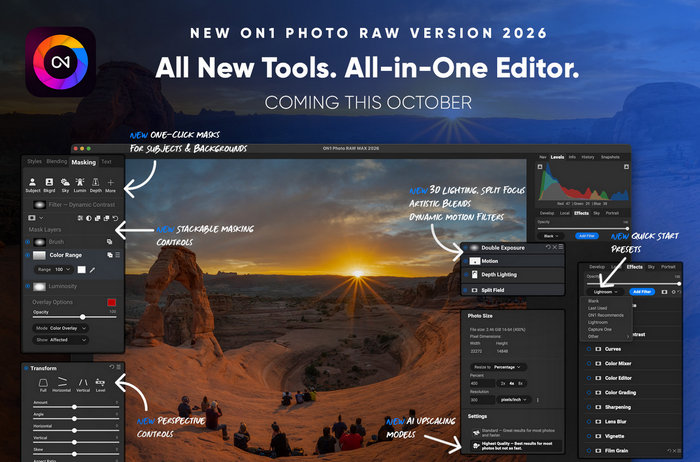Click the Percent input field
The width and height of the screenshot is (700, 462).
coord(482,383)
